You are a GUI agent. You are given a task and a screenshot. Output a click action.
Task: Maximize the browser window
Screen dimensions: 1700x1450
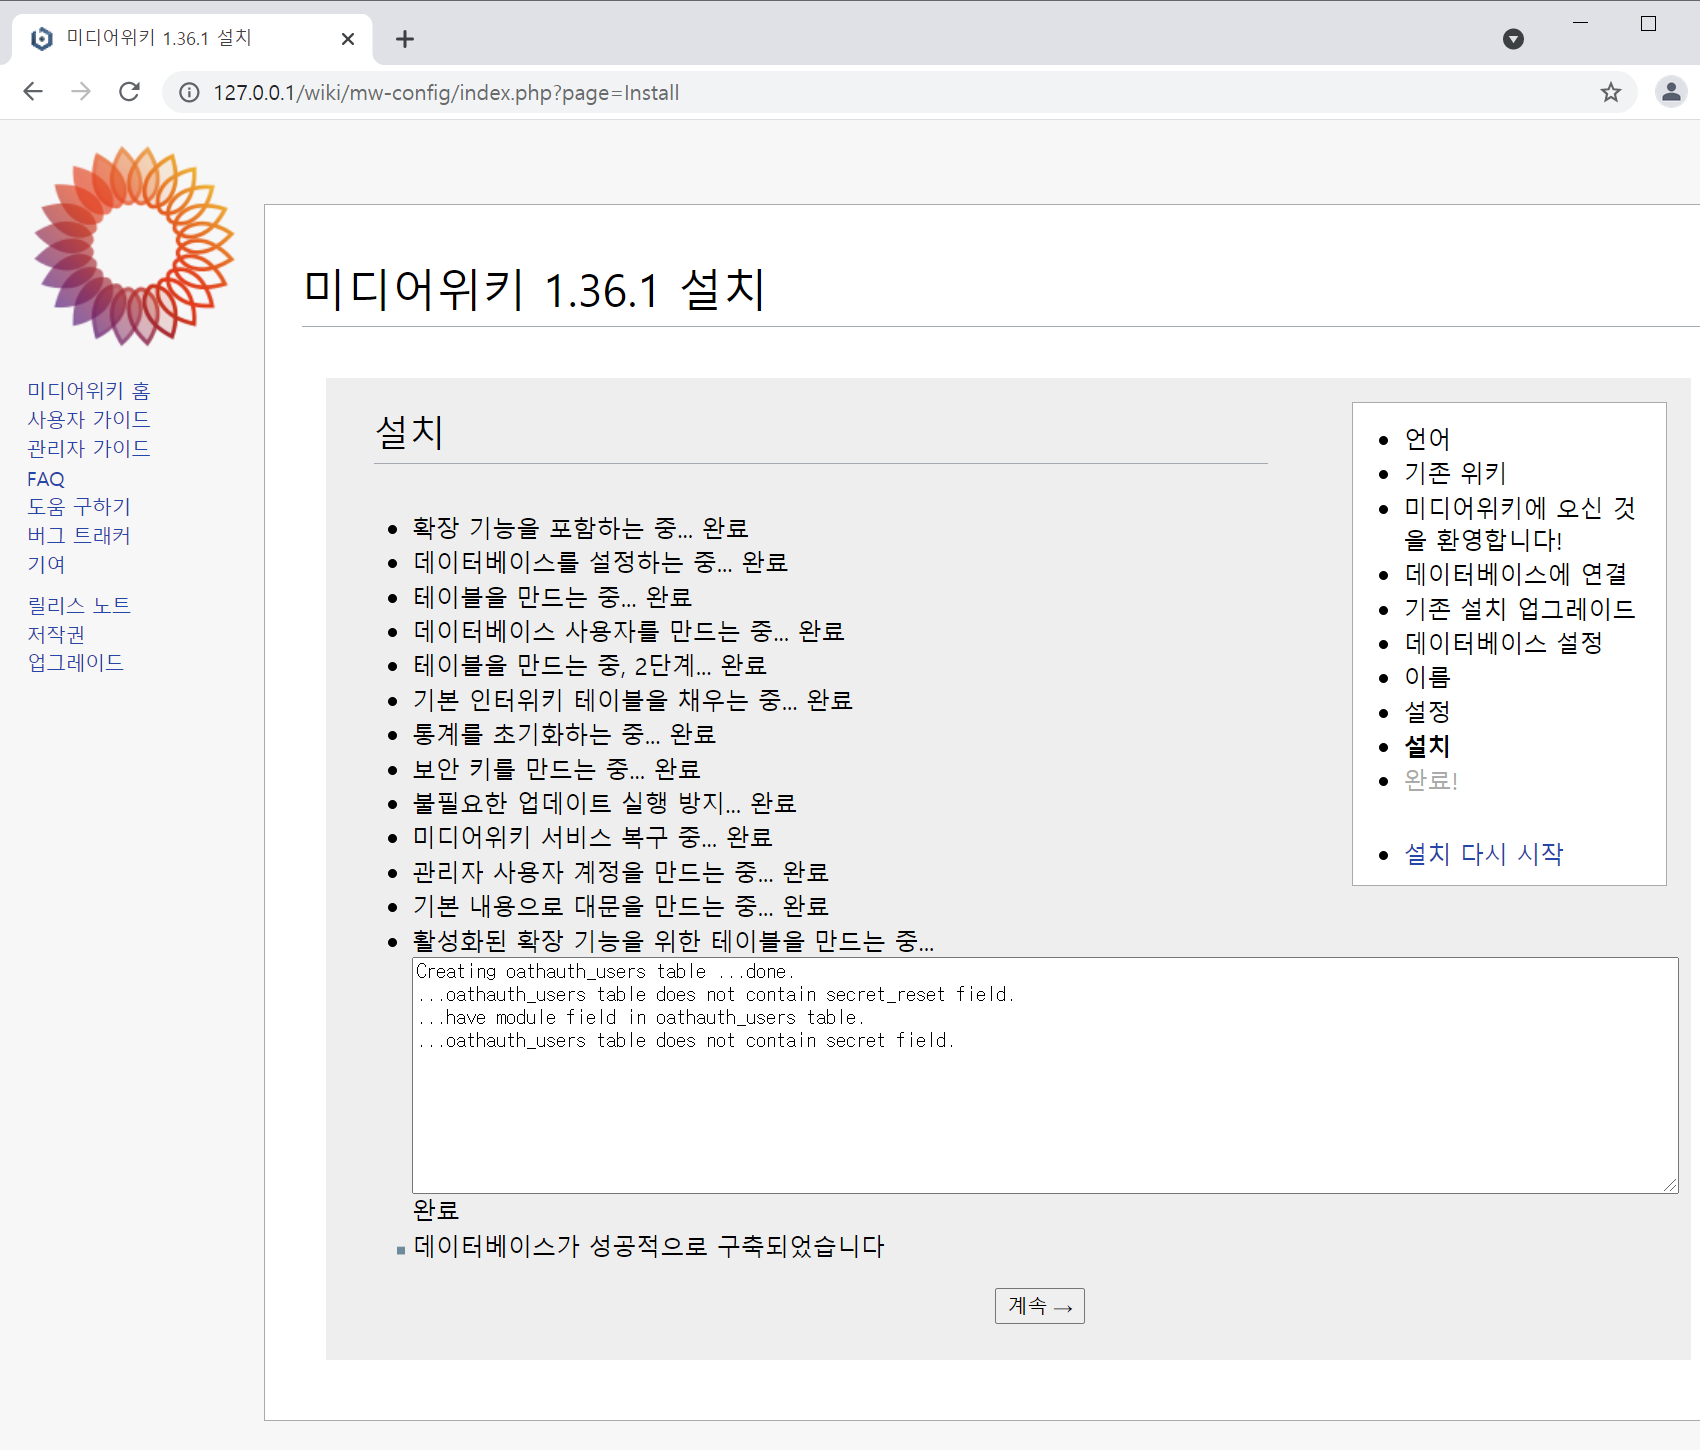pyautogui.click(x=1648, y=23)
